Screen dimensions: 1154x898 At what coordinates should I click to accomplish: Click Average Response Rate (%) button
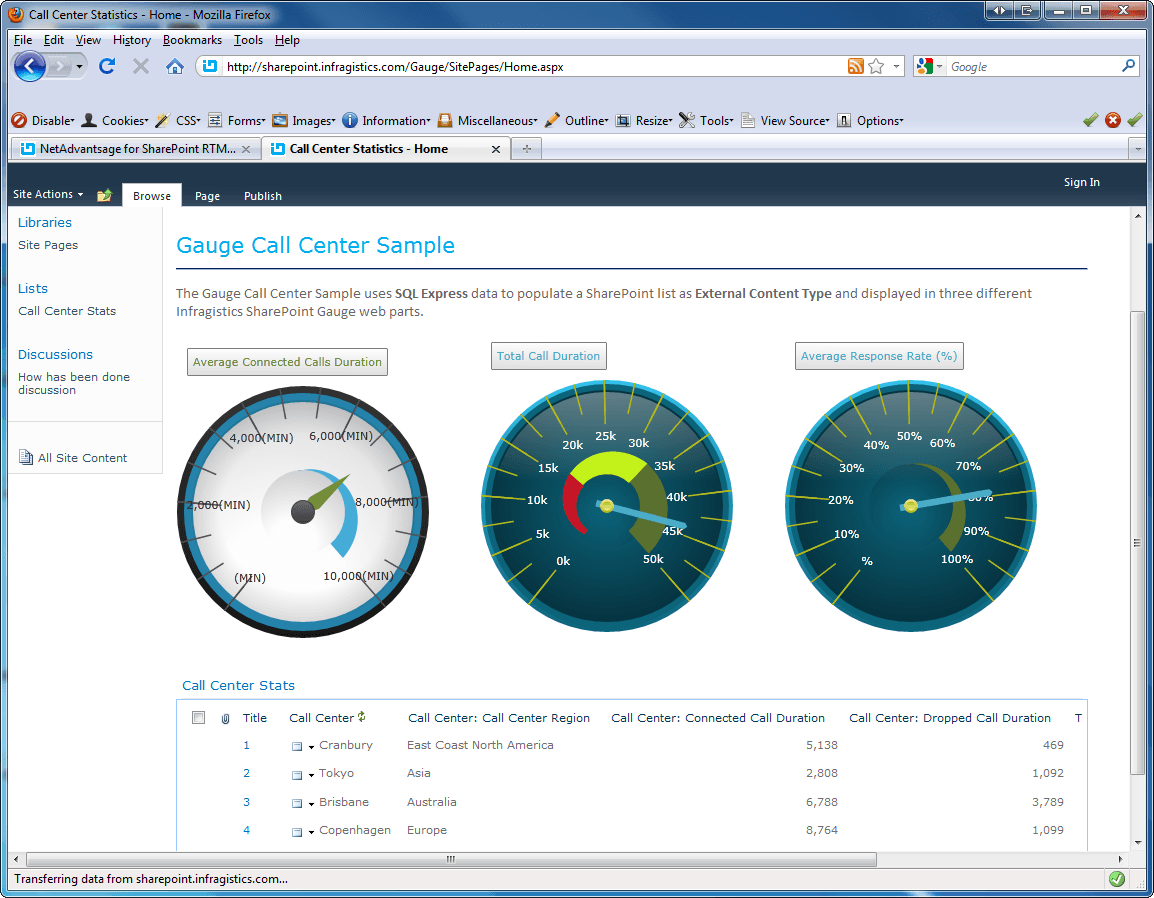click(879, 356)
